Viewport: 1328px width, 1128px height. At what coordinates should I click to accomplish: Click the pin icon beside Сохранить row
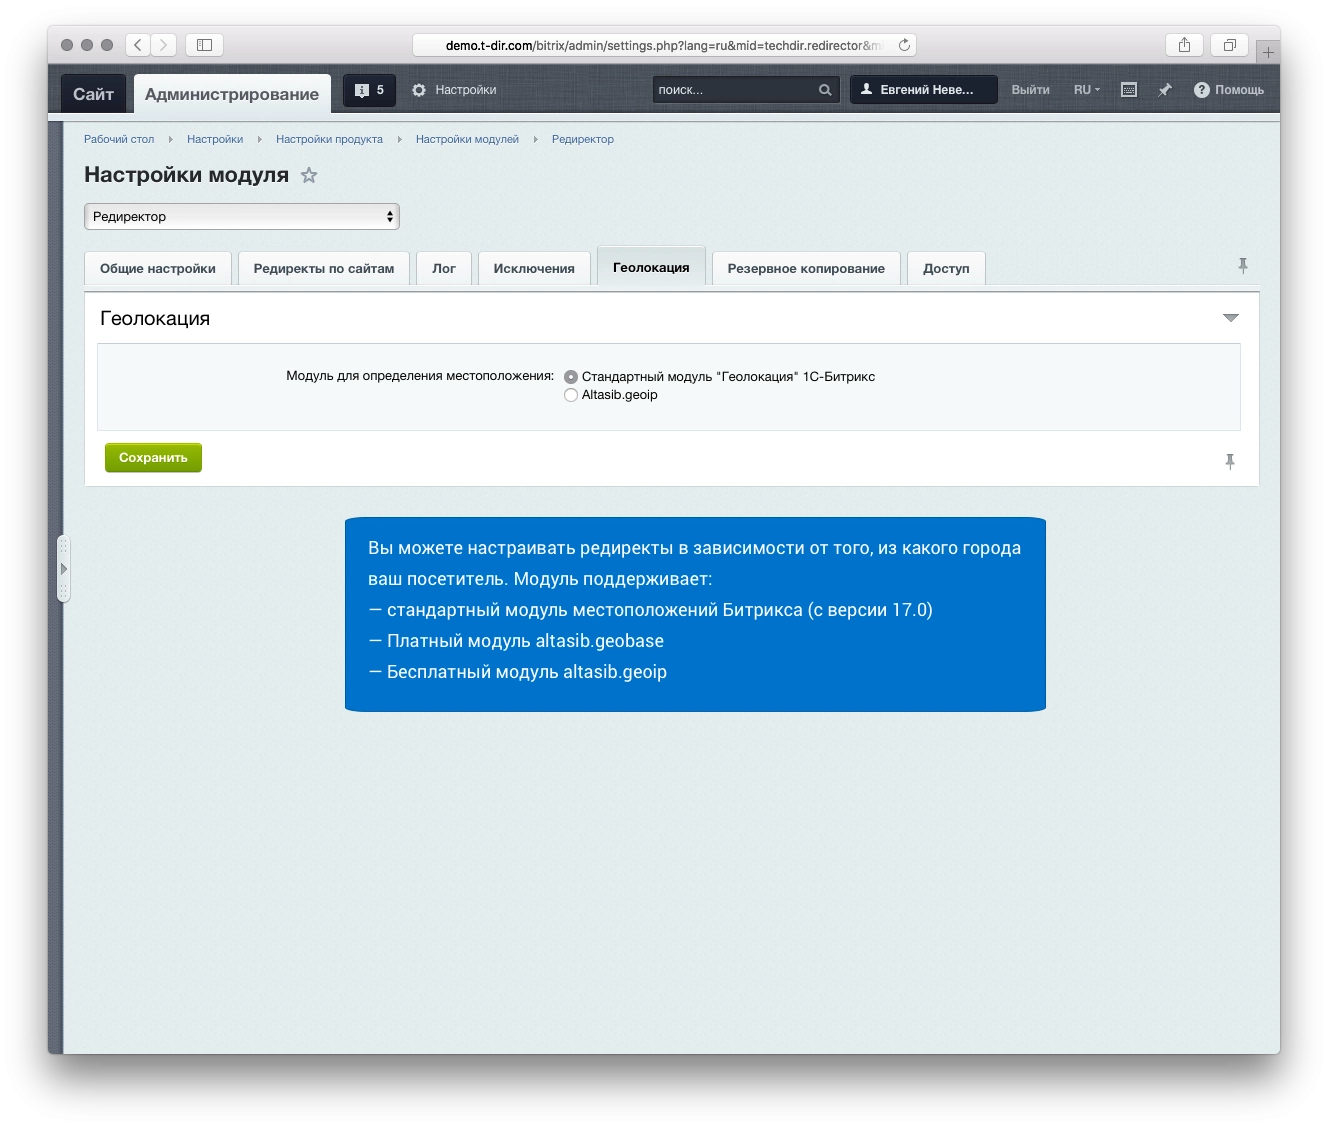pyautogui.click(x=1230, y=461)
